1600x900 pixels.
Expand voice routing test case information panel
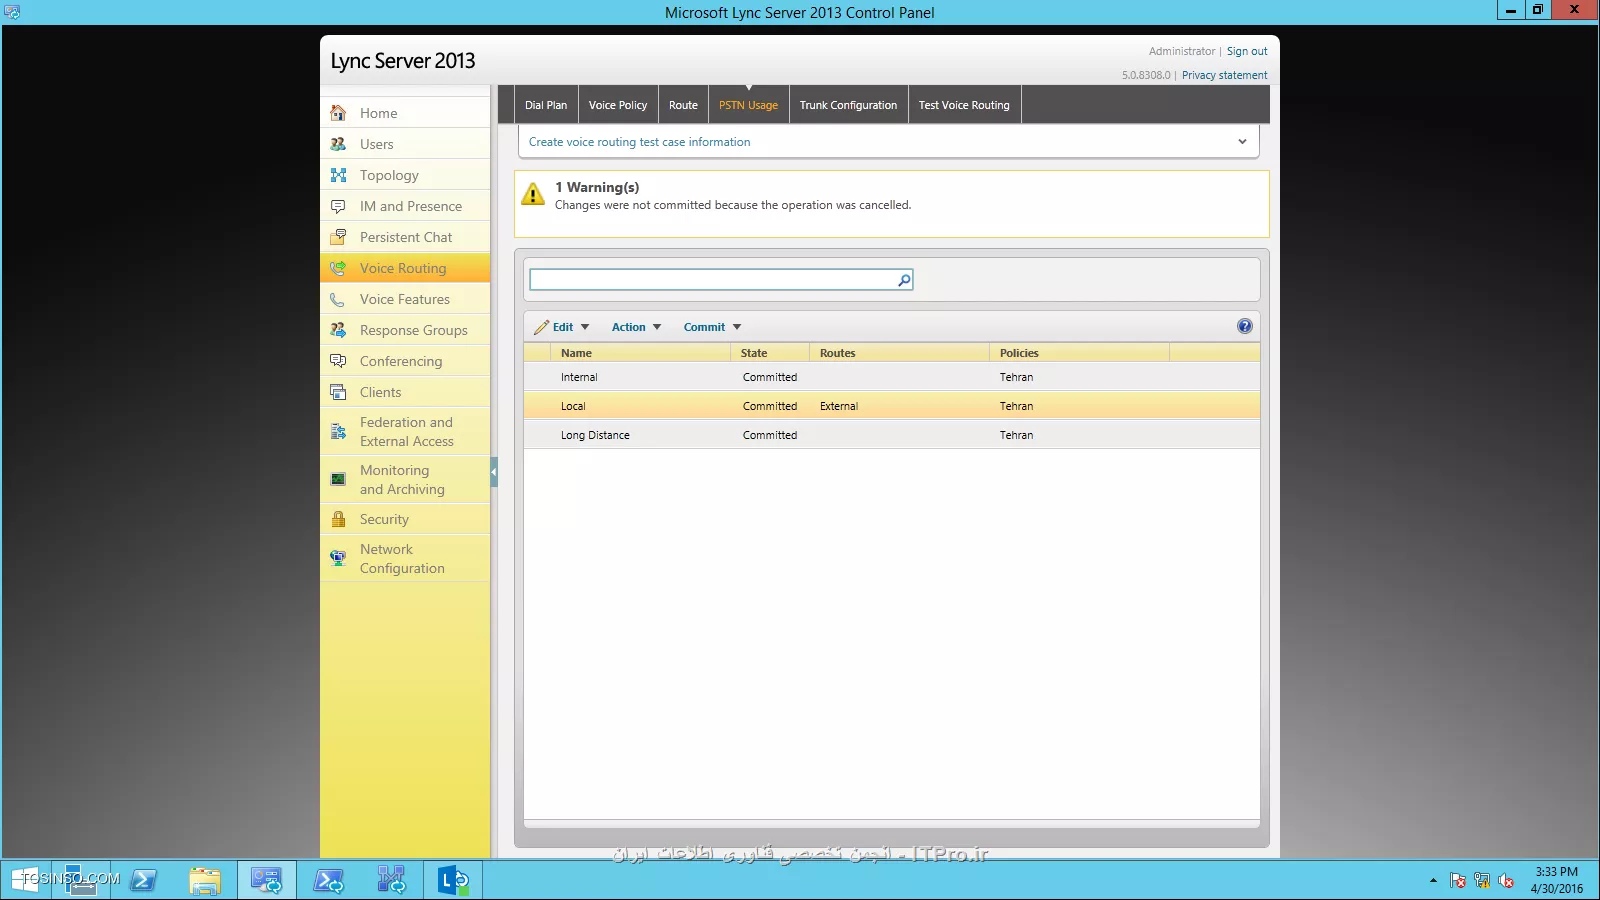coord(1242,142)
